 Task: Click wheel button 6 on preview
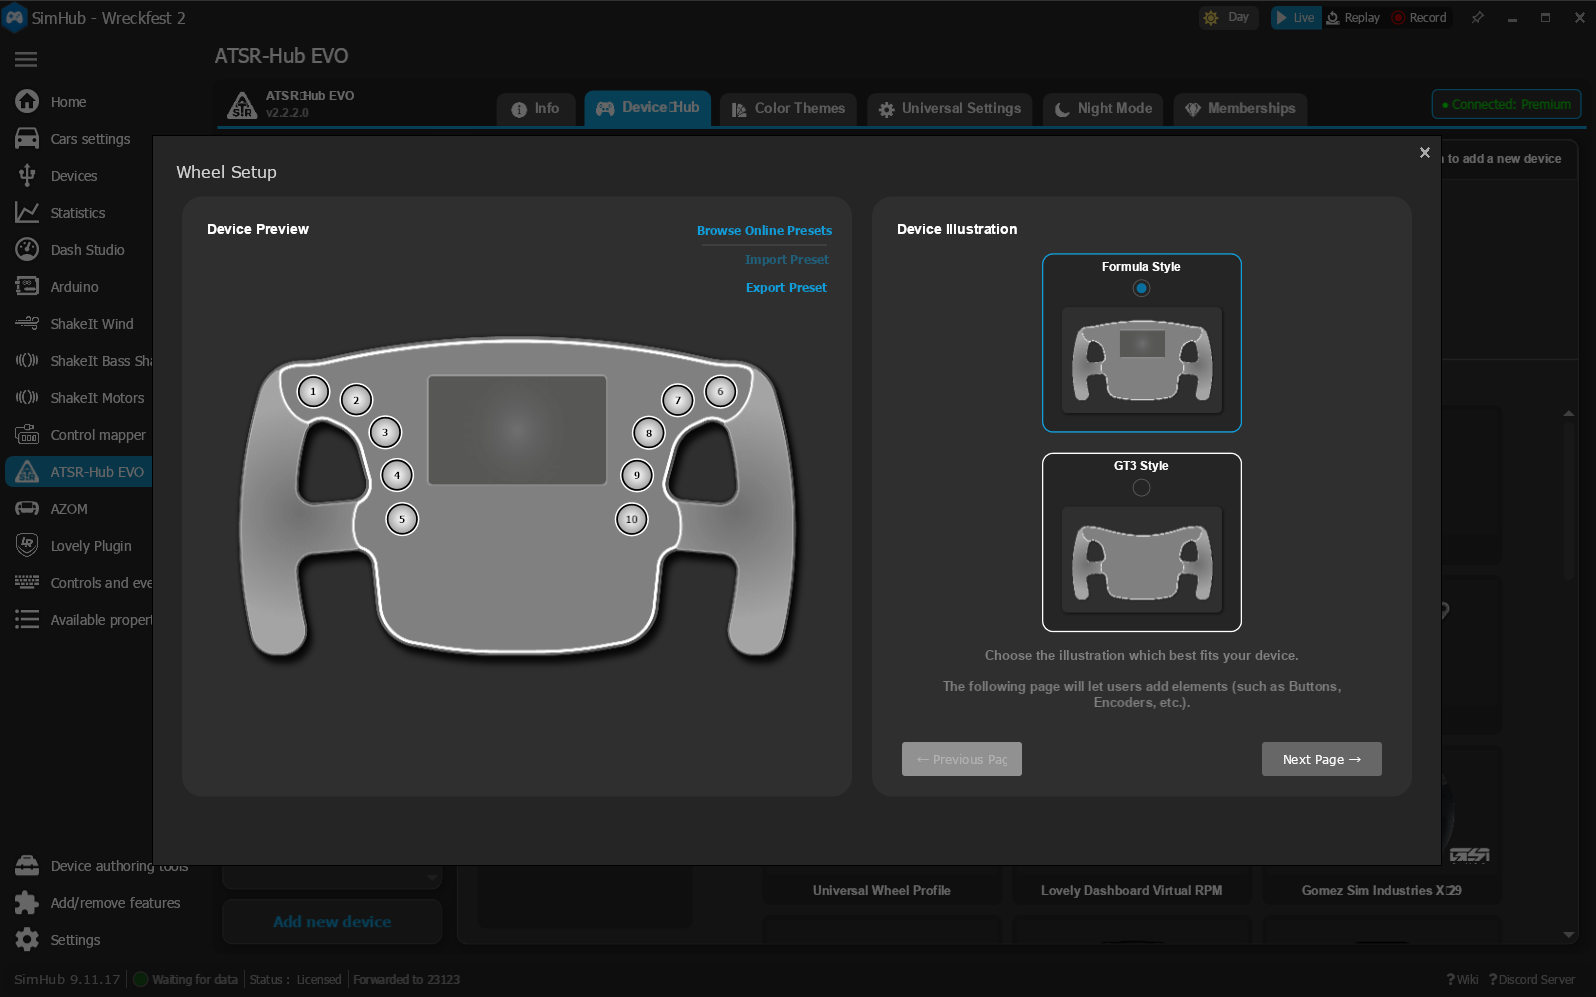[720, 392]
